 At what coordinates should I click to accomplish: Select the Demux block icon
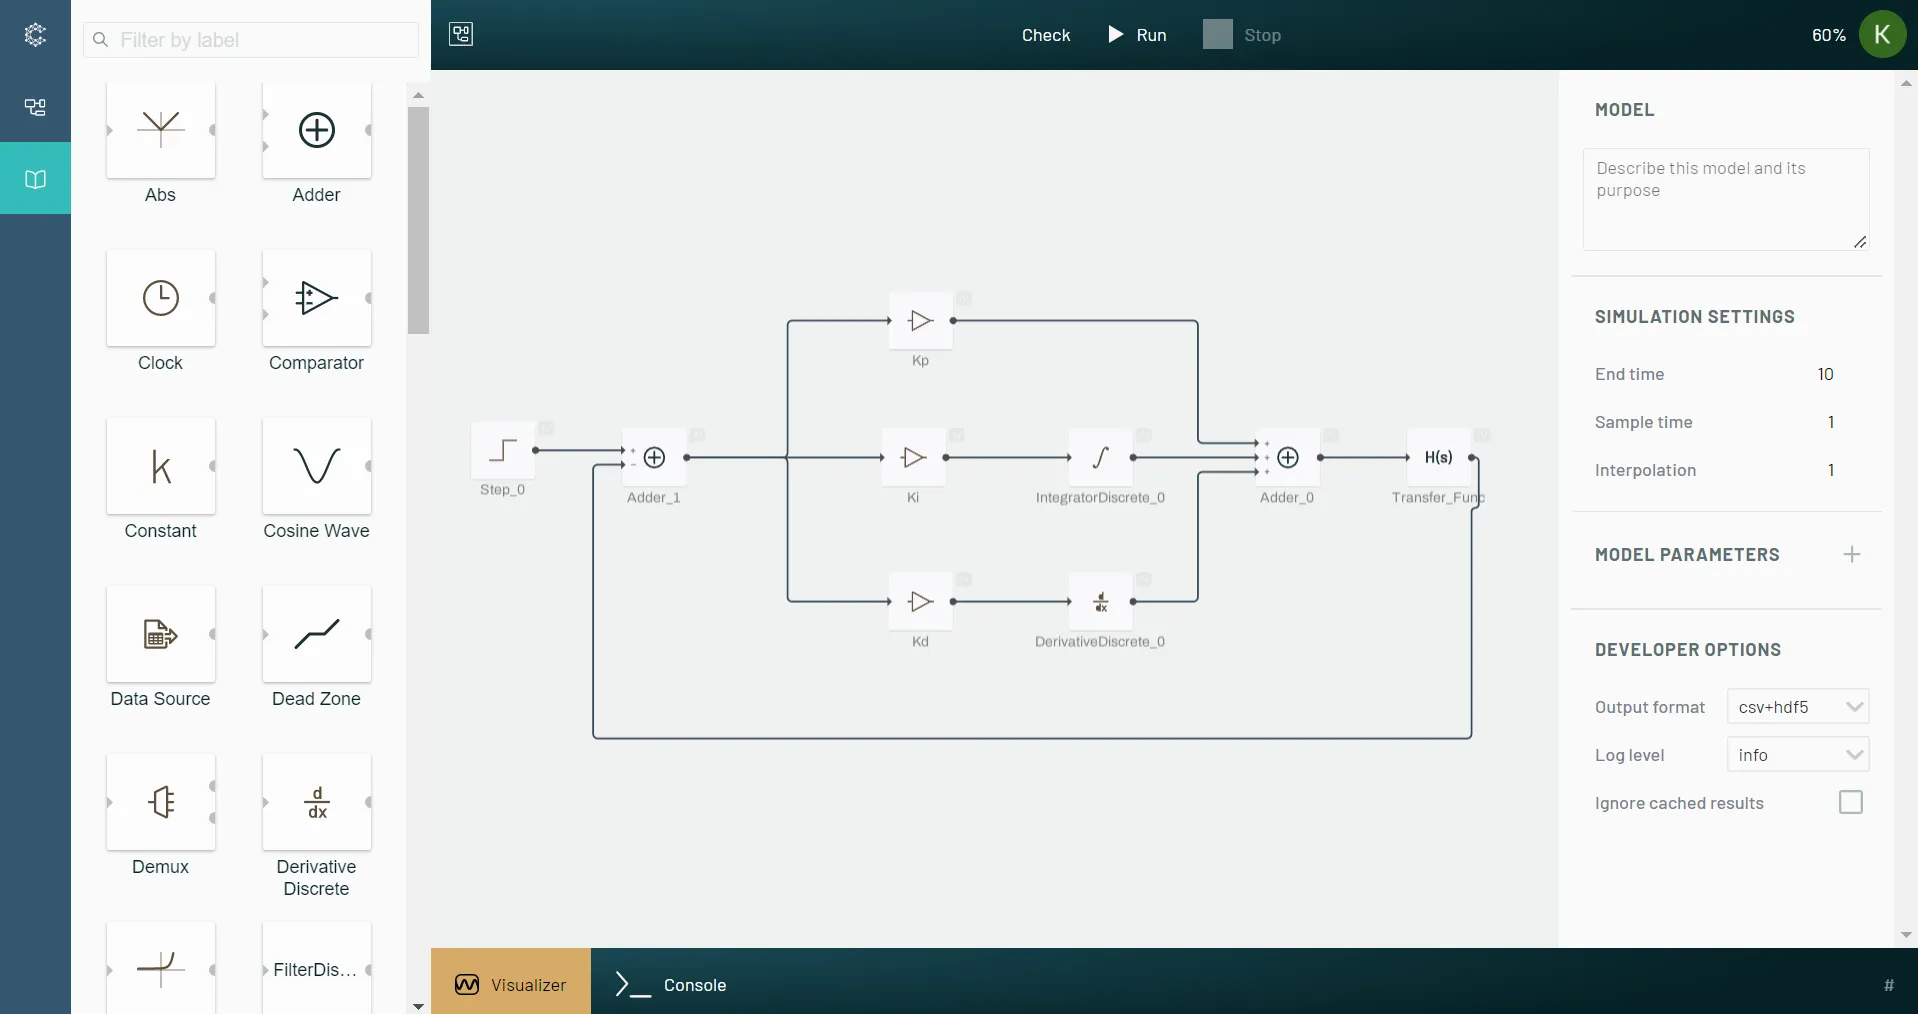point(160,803)
